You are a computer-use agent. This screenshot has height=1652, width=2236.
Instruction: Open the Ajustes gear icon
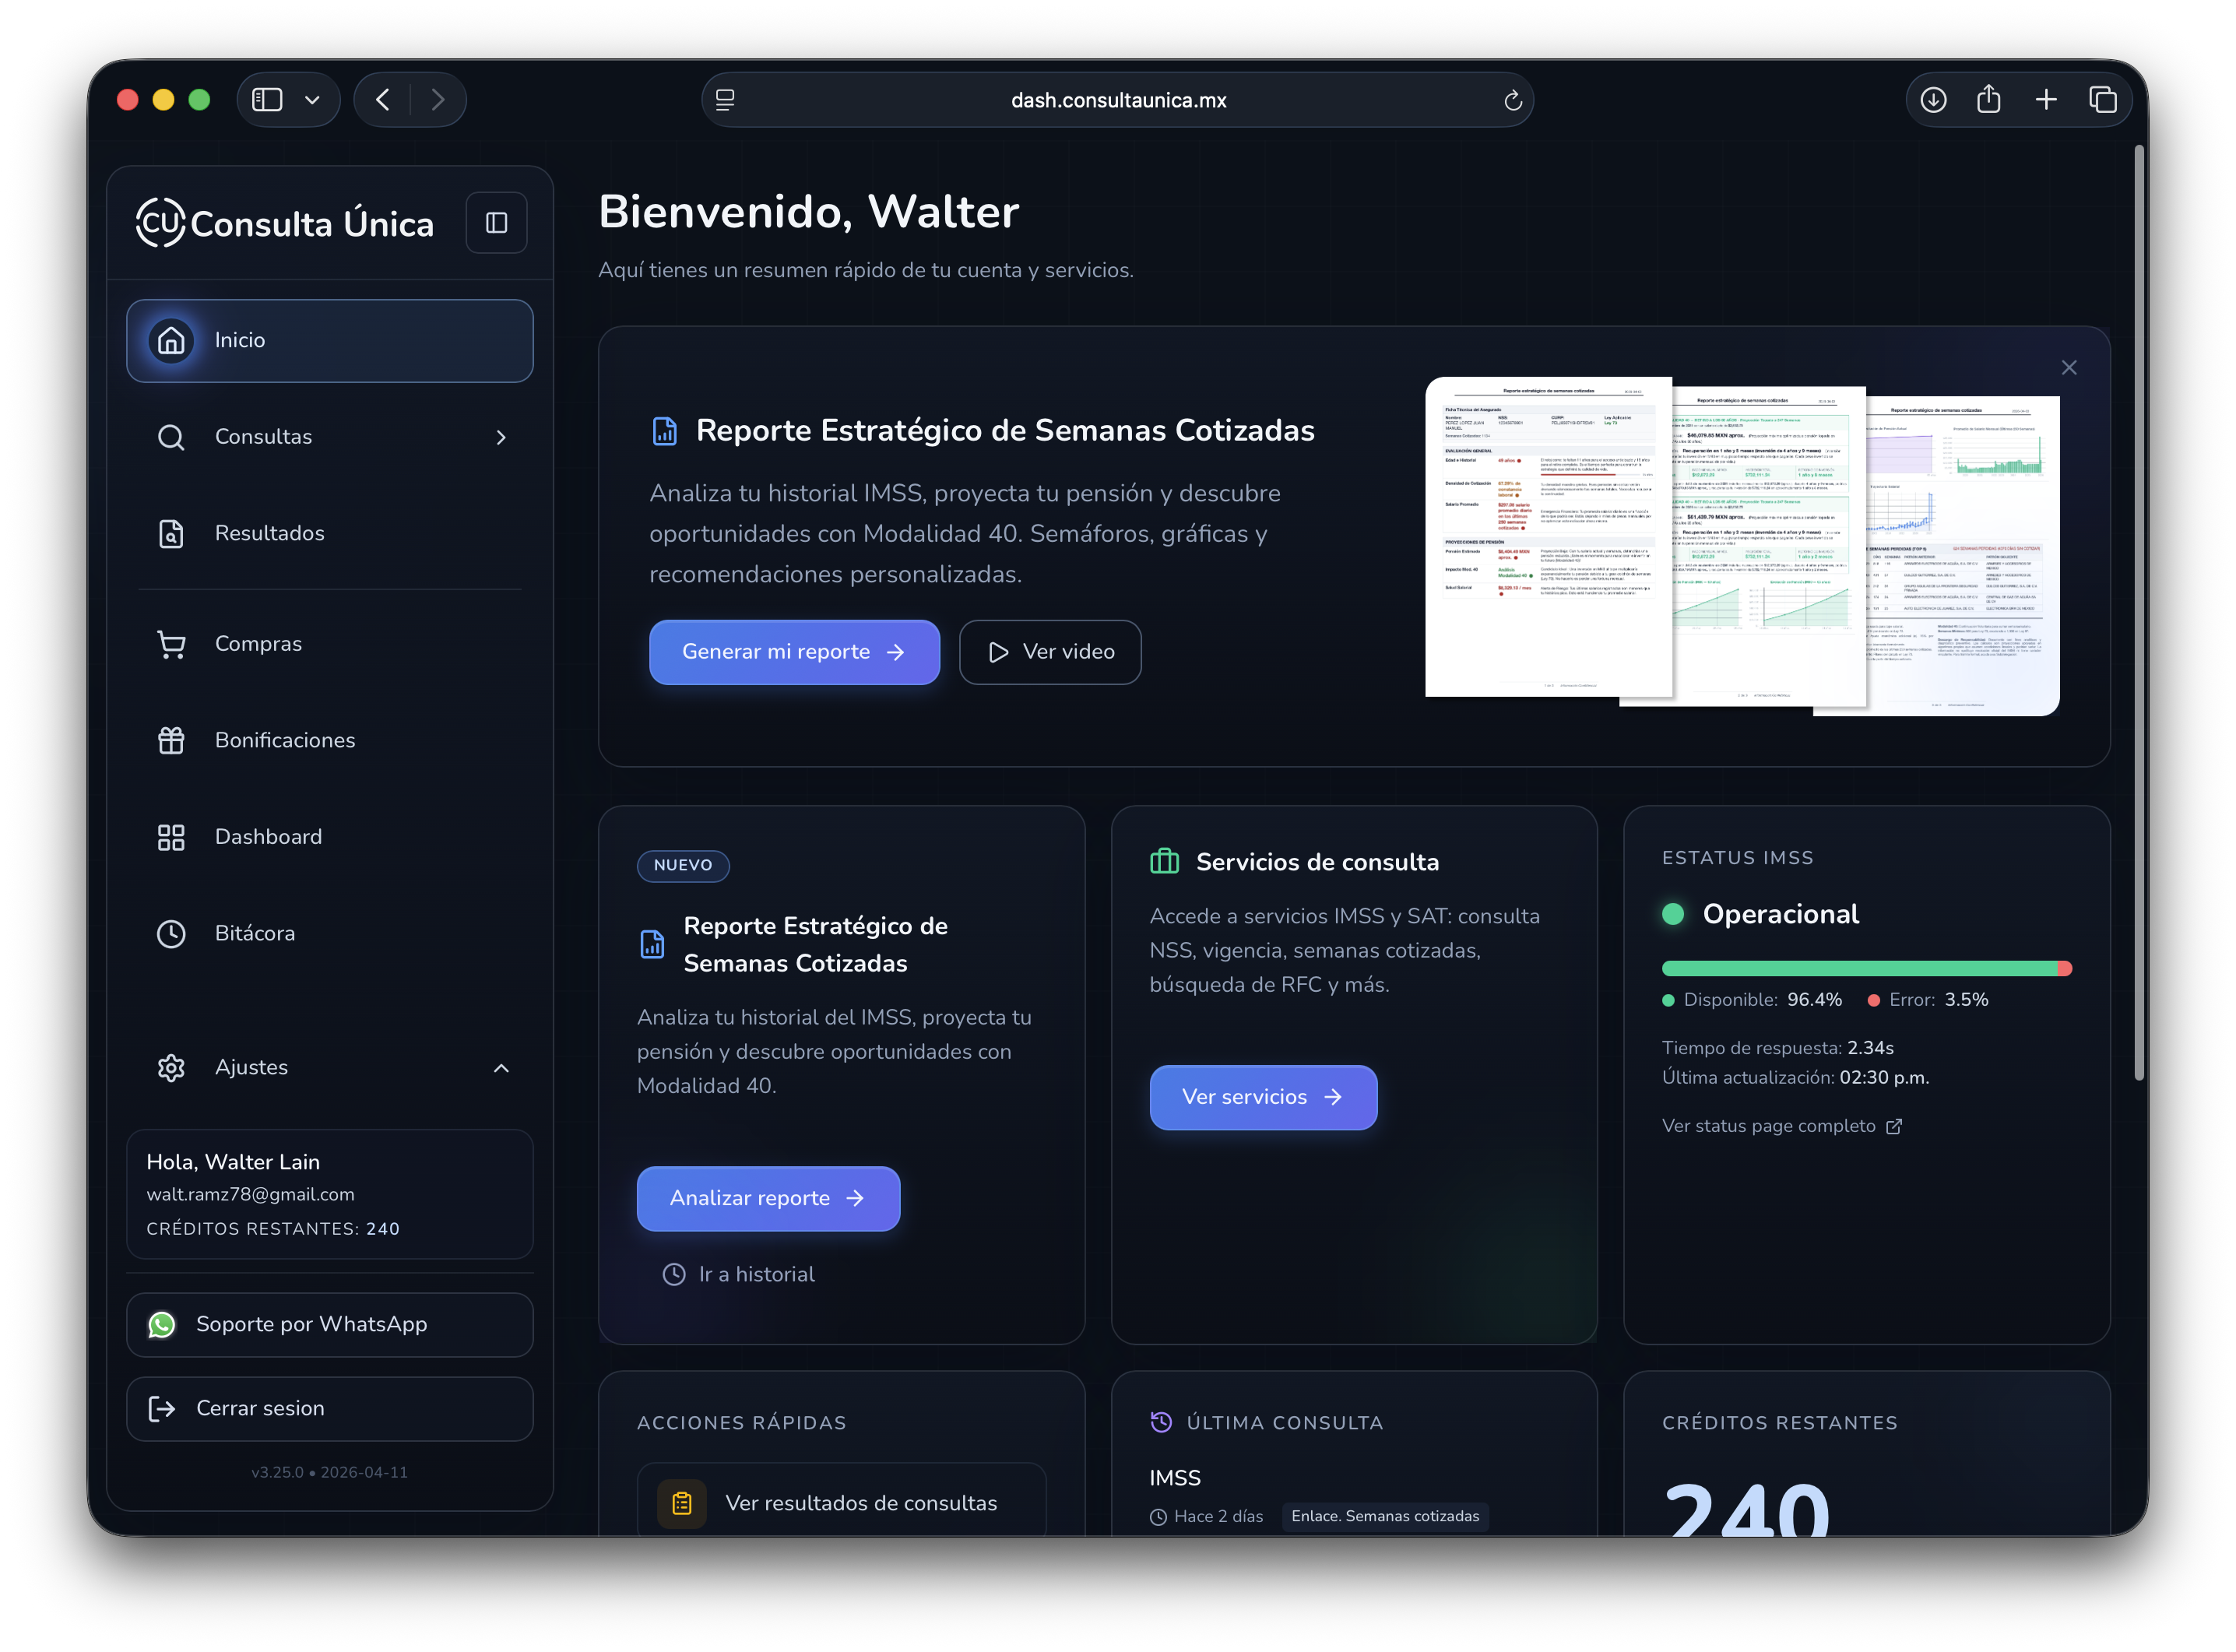coord(171,1067)
